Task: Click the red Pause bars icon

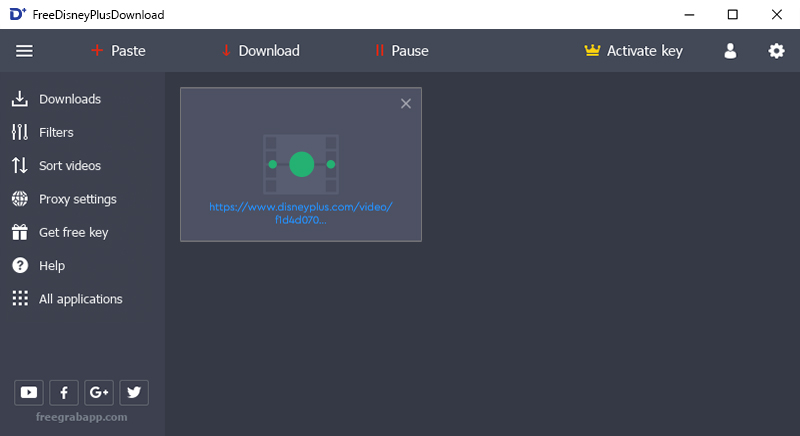Action: [379, 50]
